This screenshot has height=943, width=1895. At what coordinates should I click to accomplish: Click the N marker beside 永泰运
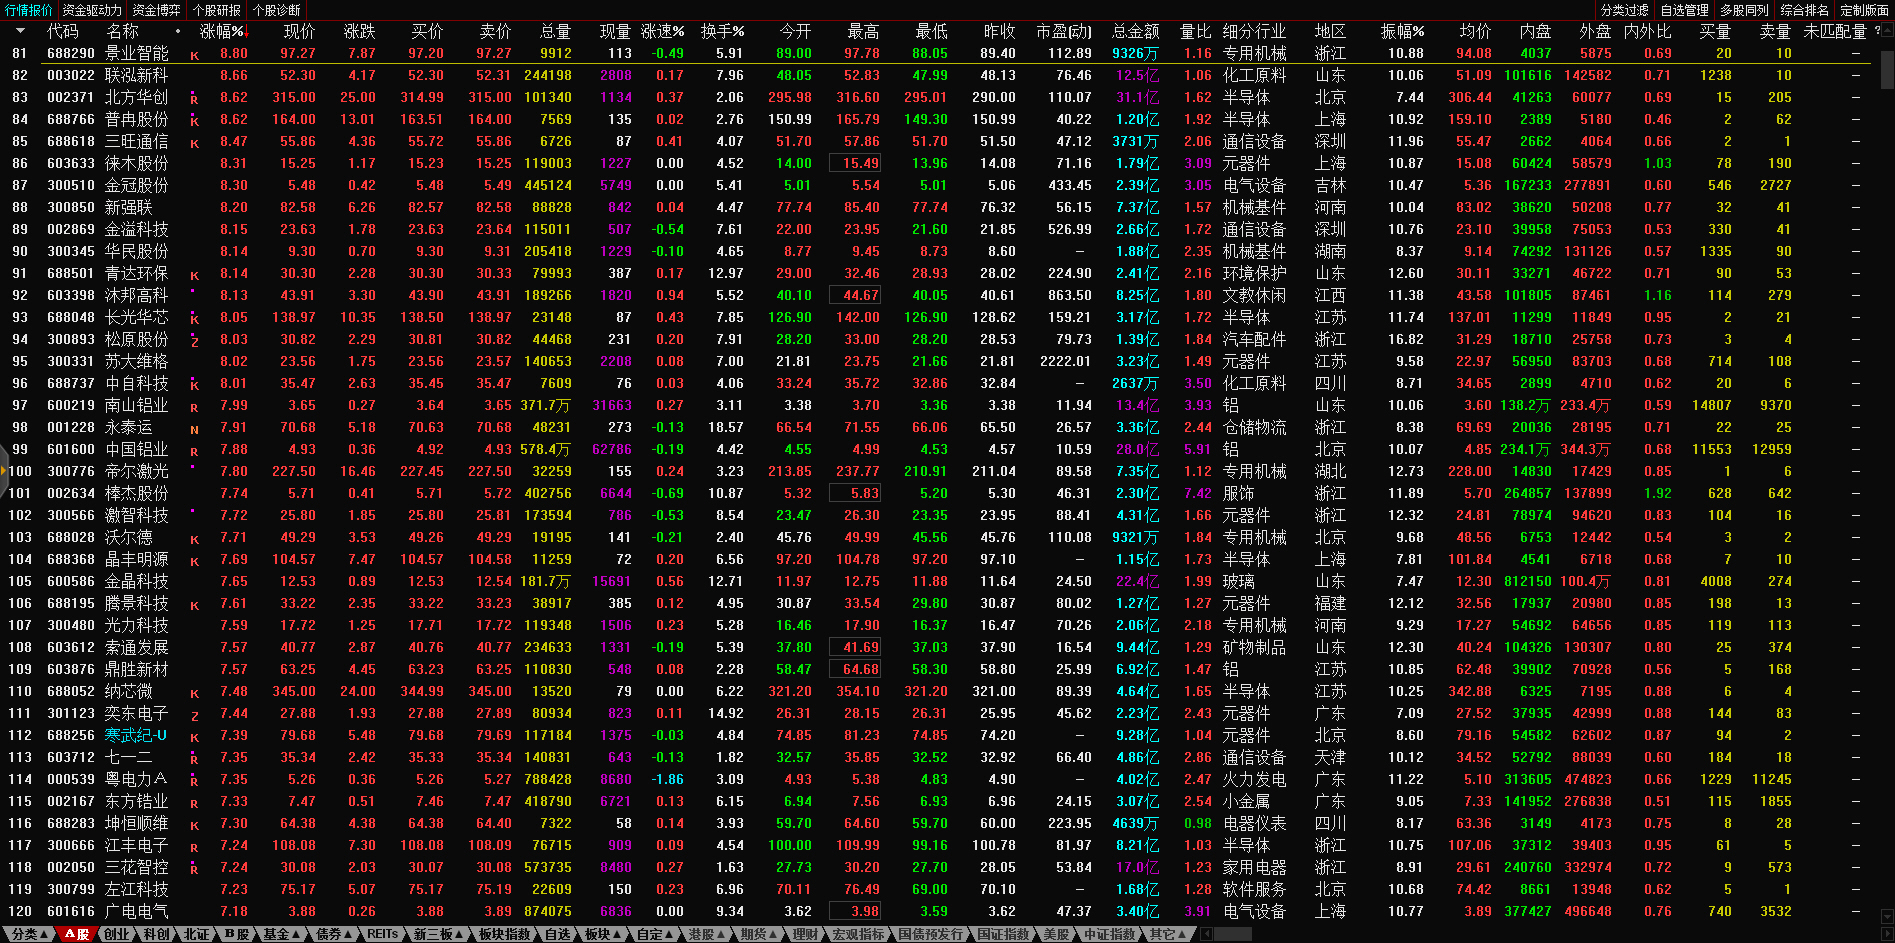[194, 429]
